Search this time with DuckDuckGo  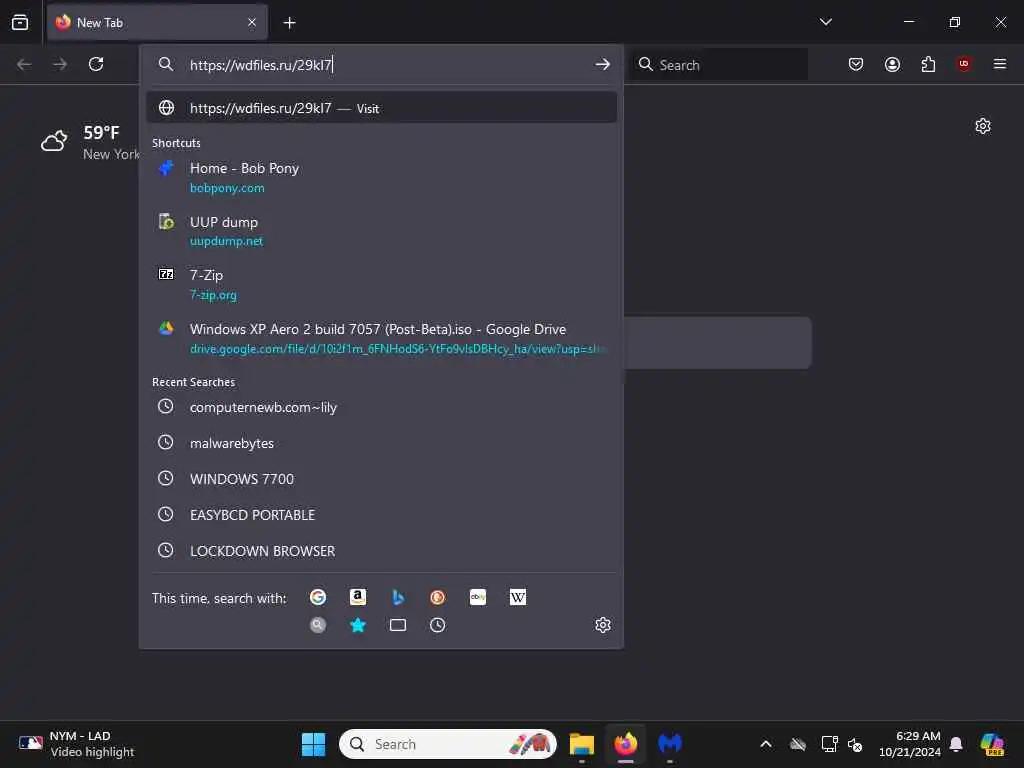coord(438,597)
